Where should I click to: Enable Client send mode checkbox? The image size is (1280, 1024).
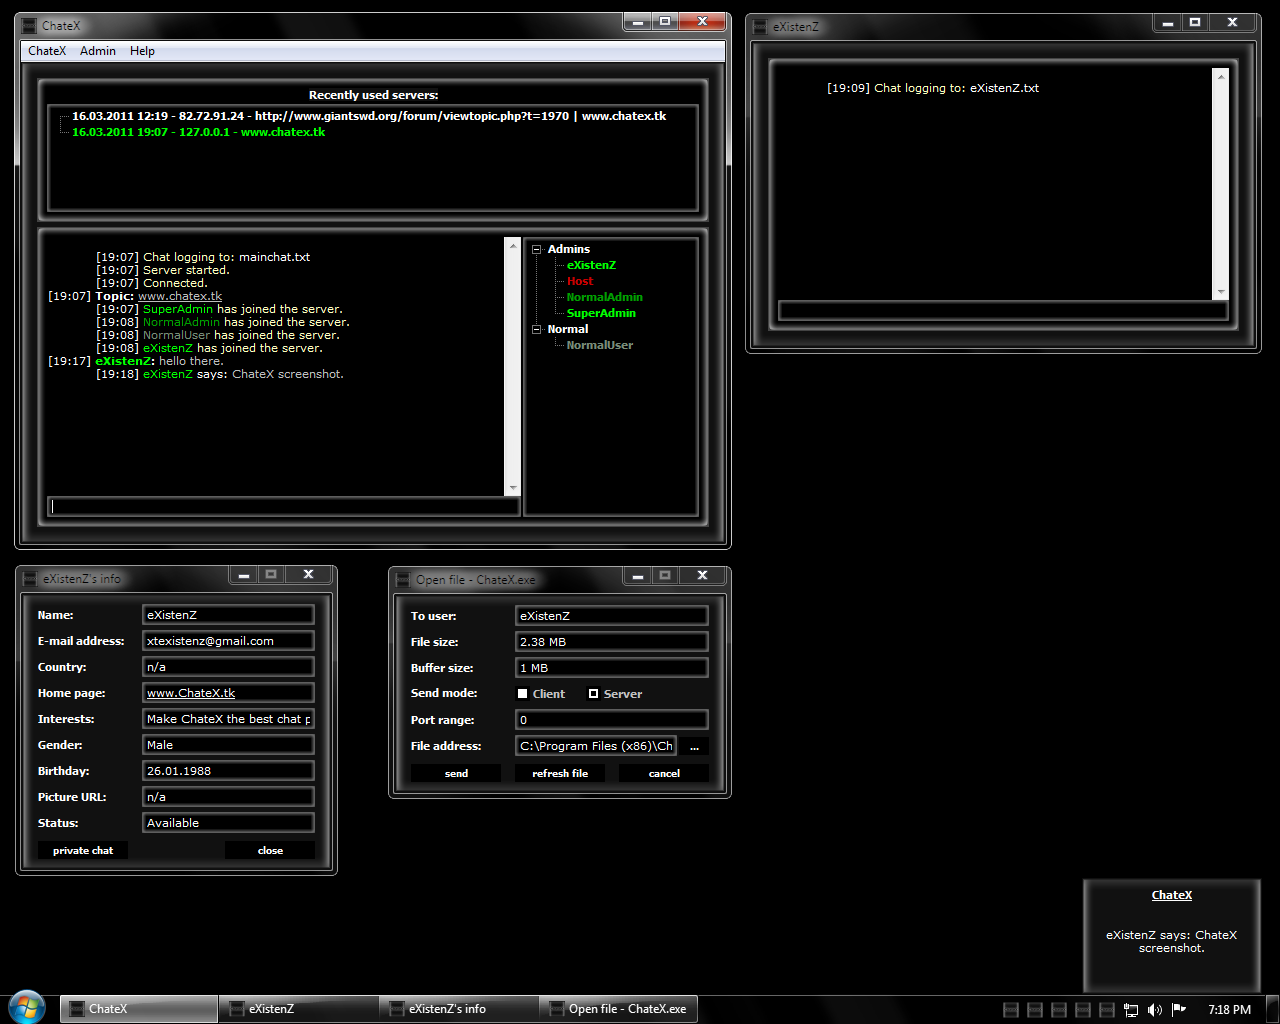point(522,694)
